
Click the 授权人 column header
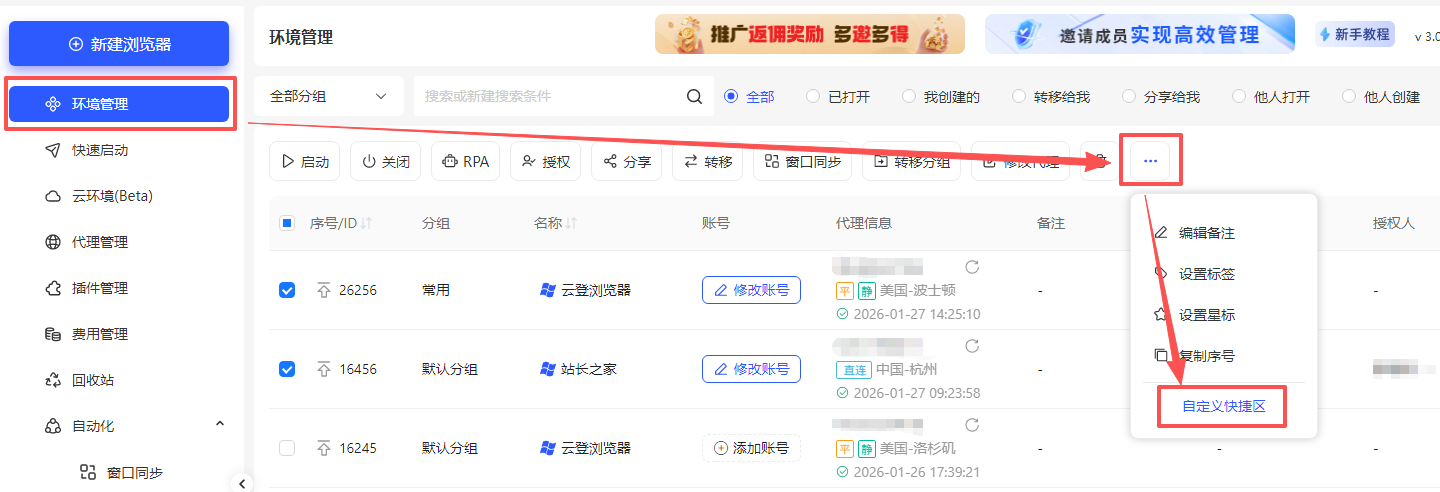pyautogui.click(x=1394, y=223)
